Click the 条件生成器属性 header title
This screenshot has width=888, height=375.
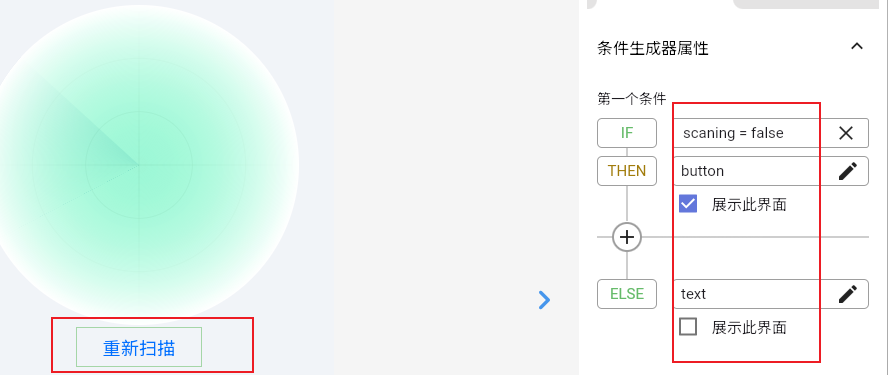coord(653,48)
